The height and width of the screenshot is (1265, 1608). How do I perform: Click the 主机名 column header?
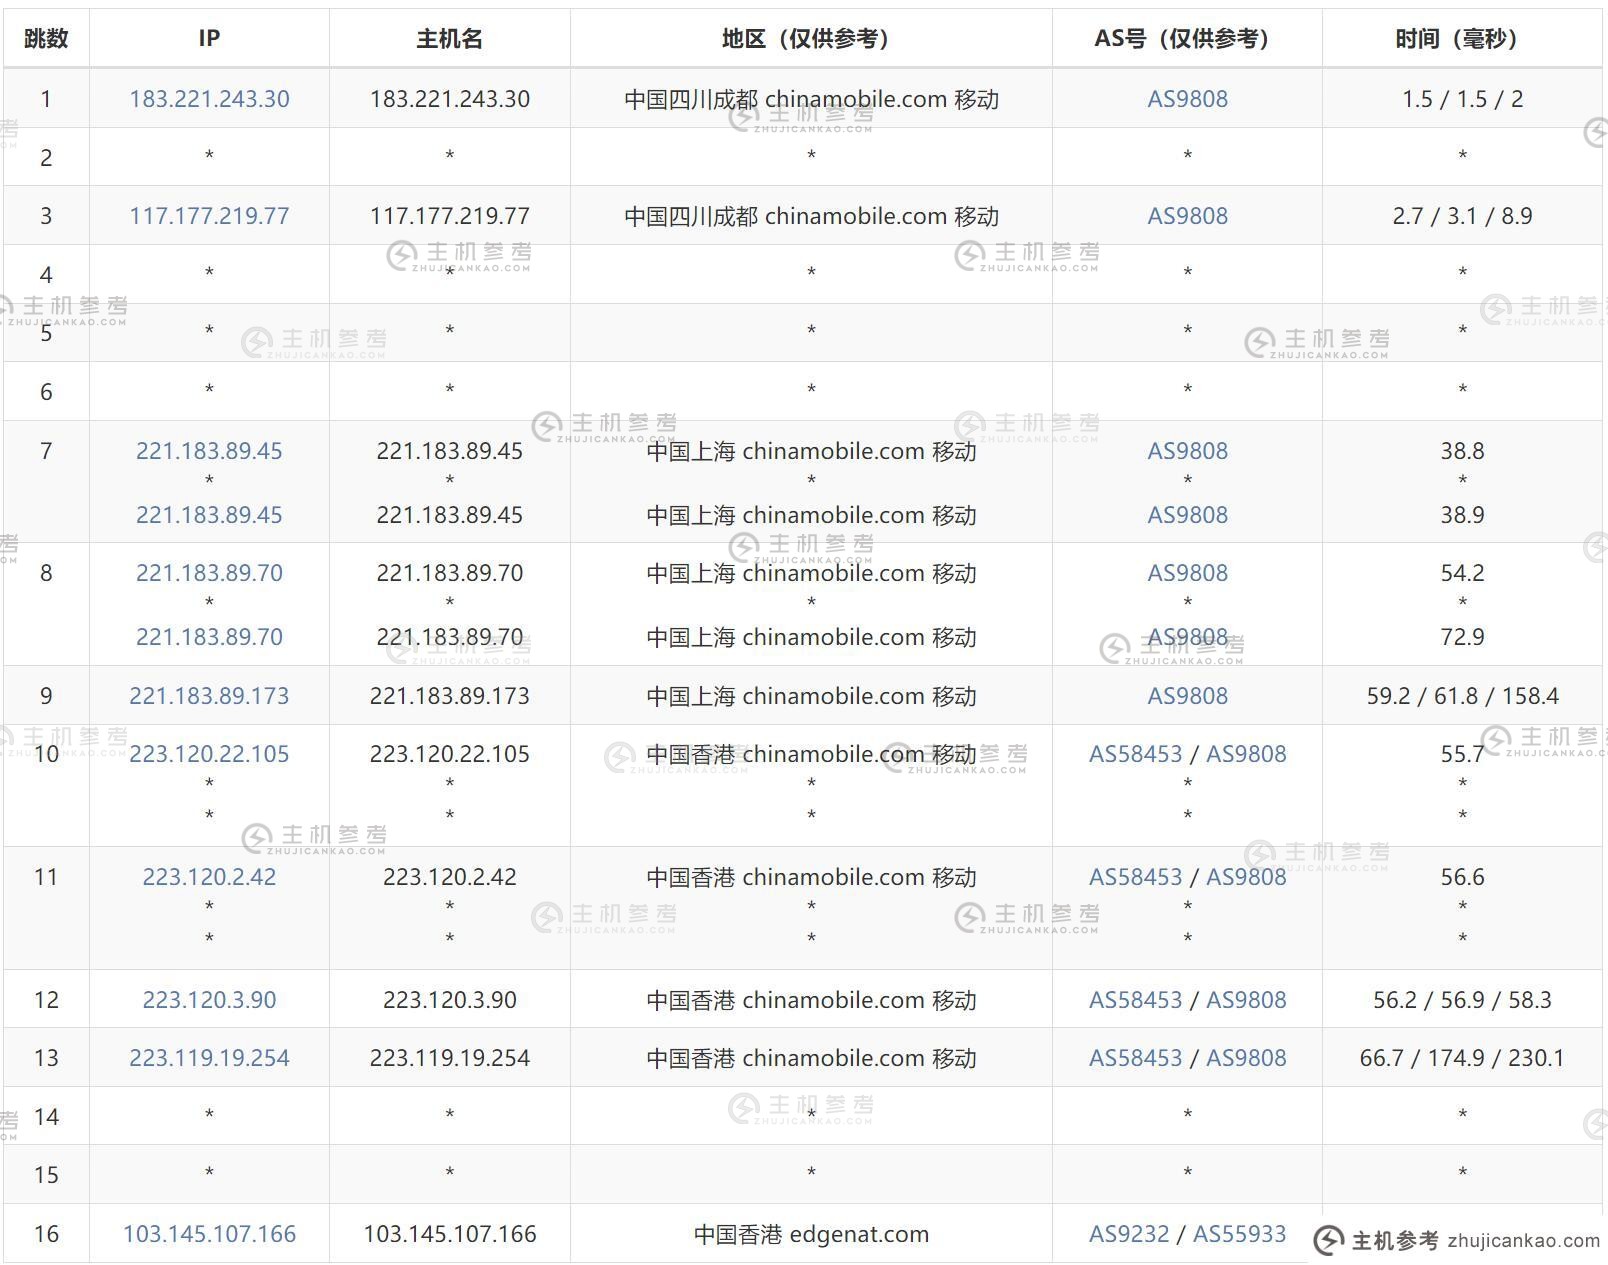click(449, 38)
